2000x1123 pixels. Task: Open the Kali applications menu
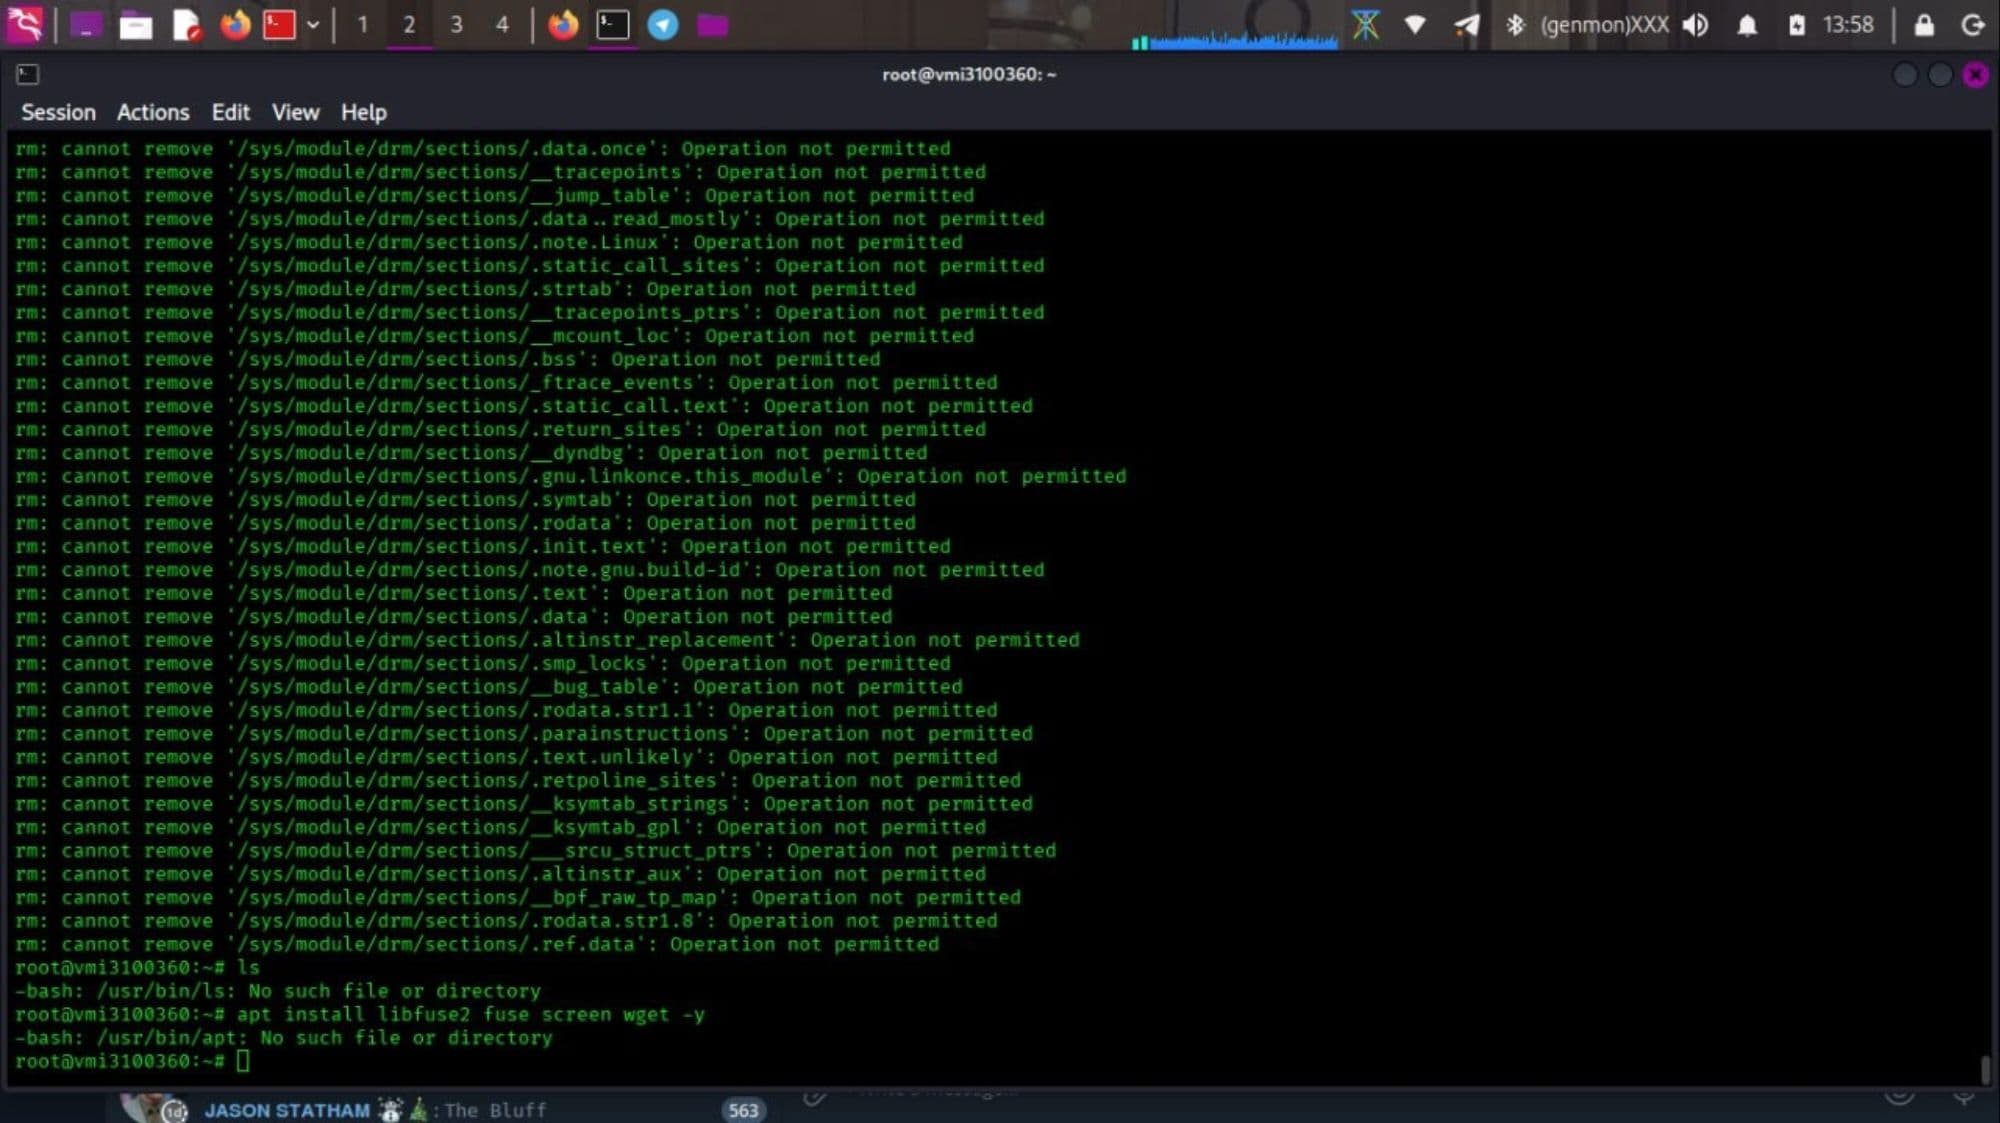coord(24,24)
